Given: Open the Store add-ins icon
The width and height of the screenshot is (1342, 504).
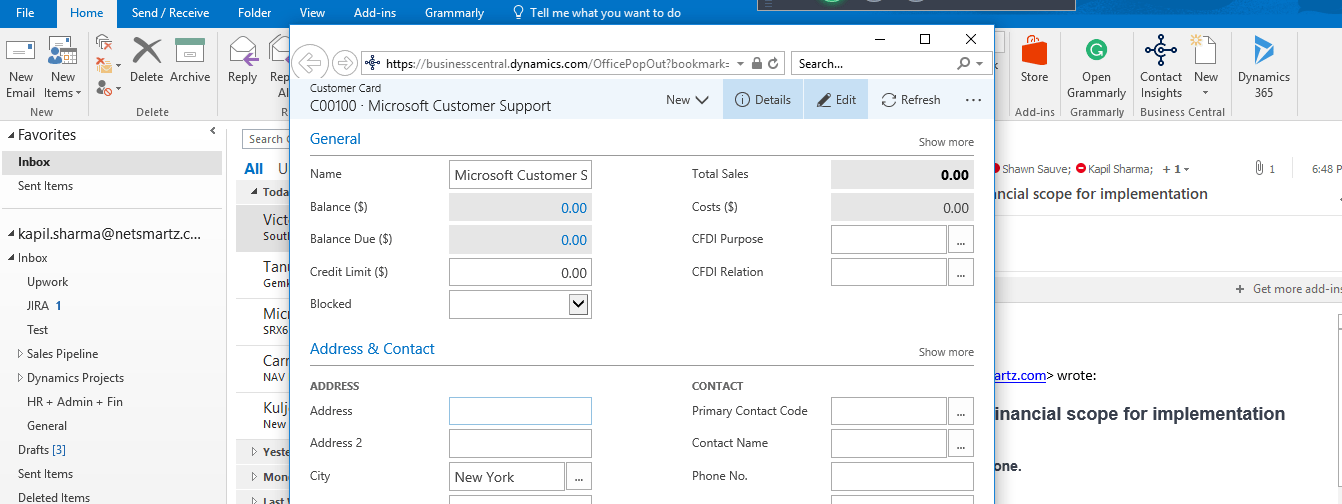Looking at the screenshot, I should click(x=1034, y=61).
